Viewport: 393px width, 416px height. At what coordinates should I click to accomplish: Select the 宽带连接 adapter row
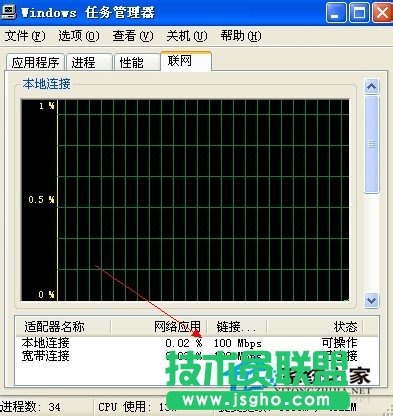point(197,356)
